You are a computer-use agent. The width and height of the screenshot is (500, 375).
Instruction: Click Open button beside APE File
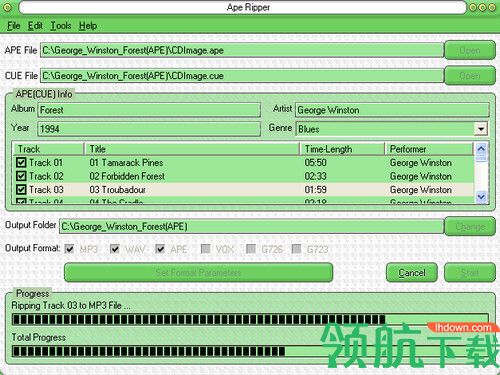pos(470,50)
